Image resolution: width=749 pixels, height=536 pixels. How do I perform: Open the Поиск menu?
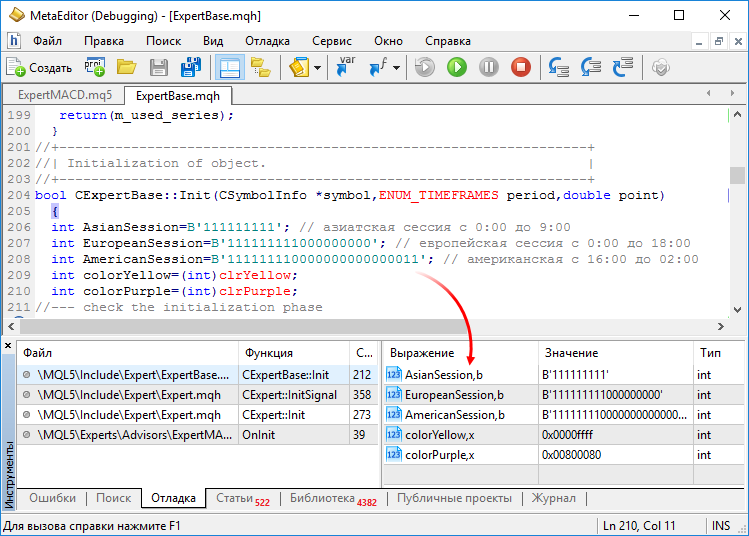[x=163, y=41]
